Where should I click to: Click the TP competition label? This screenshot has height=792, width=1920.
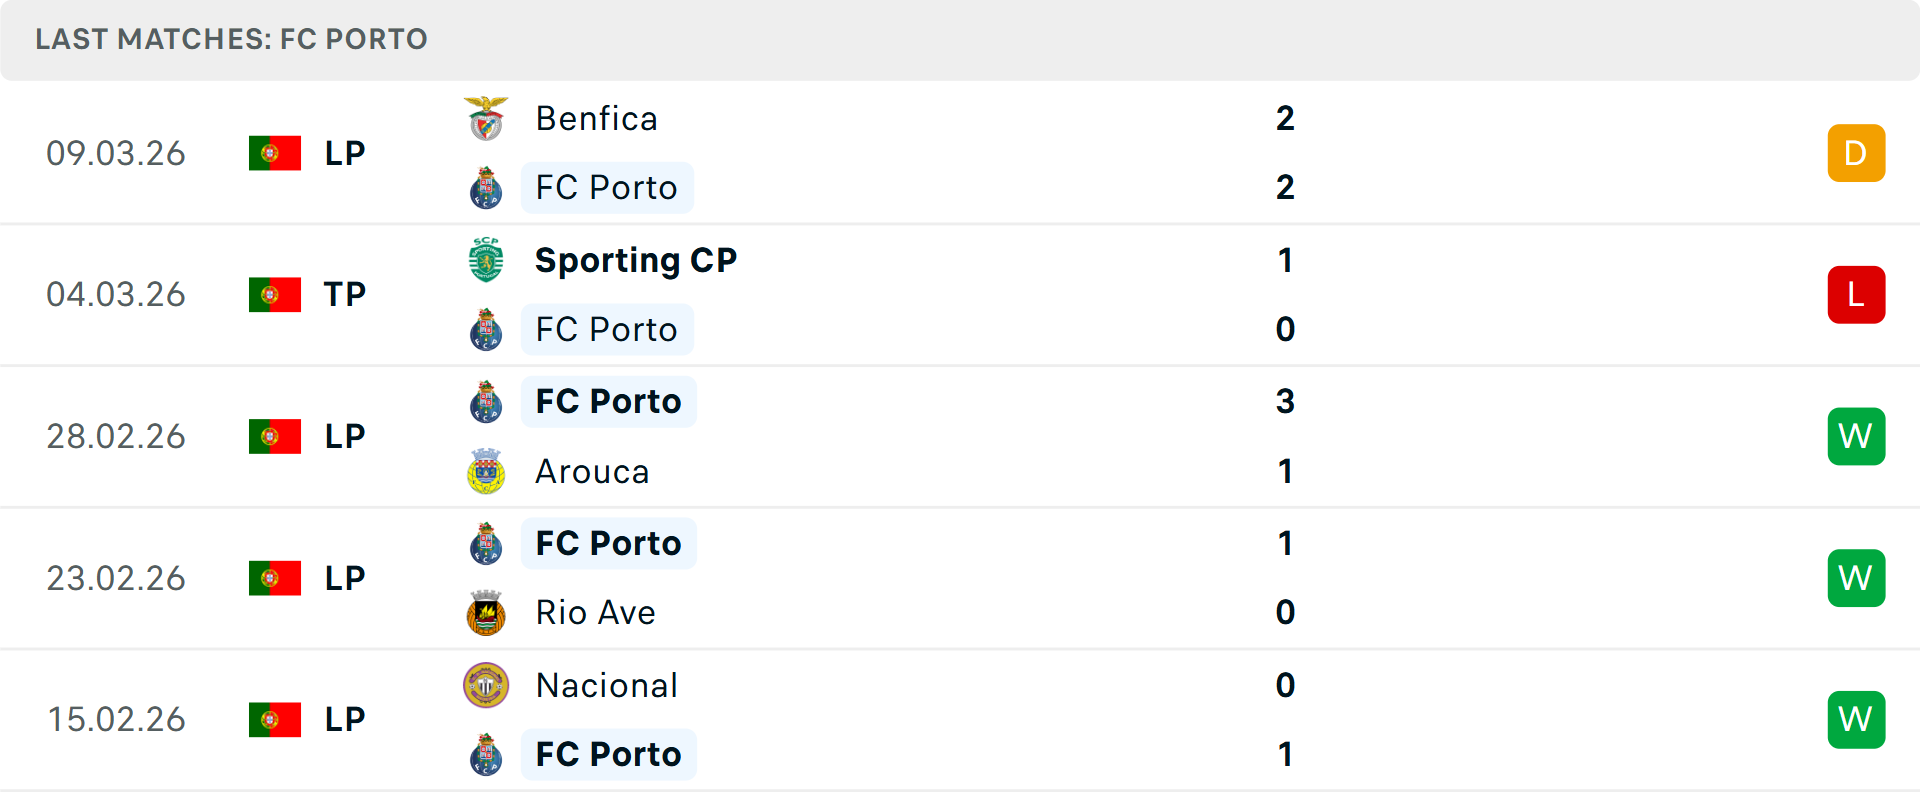344,295
